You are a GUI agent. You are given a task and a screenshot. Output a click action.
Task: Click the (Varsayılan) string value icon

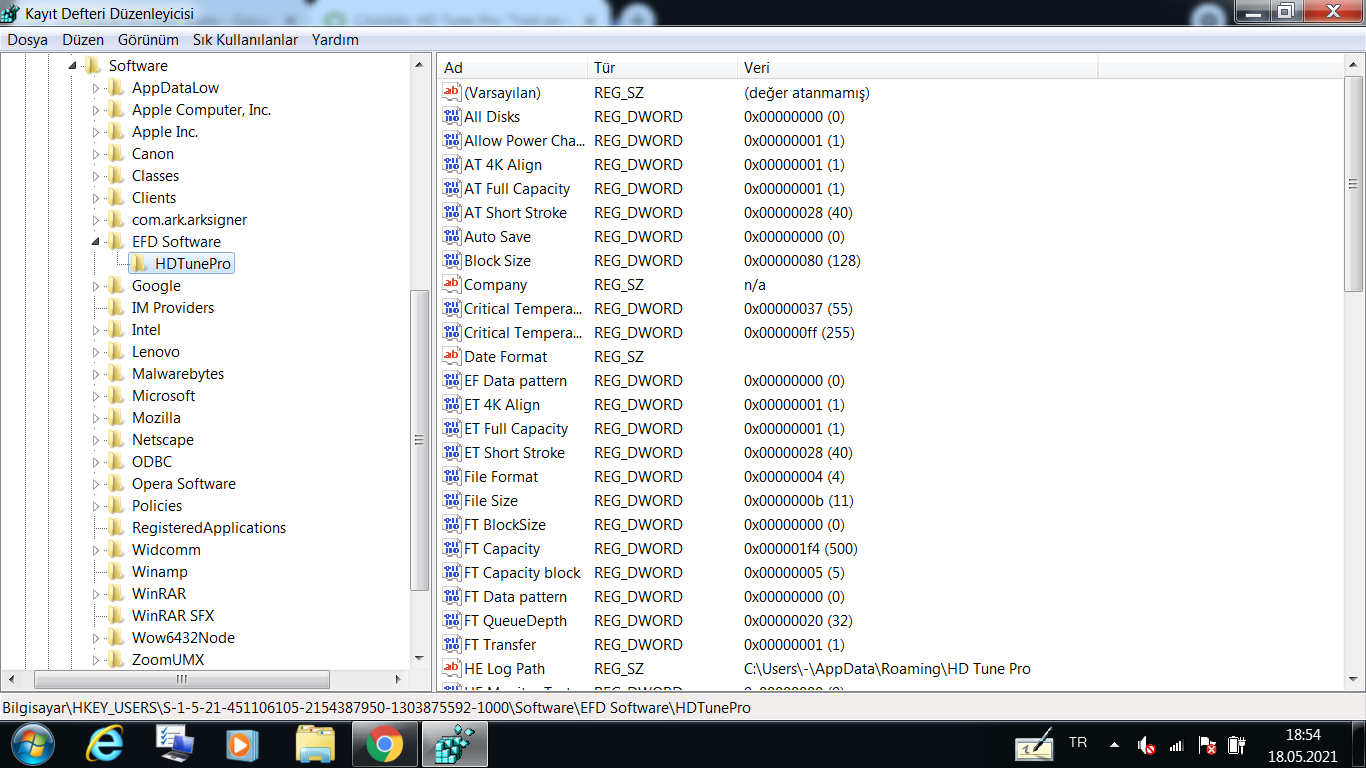point(452,93)
